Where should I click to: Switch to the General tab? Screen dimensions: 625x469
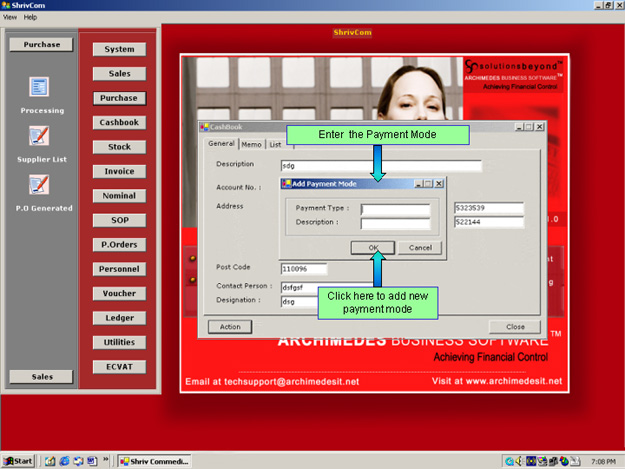pyautogui.click(x=221, y=143)
